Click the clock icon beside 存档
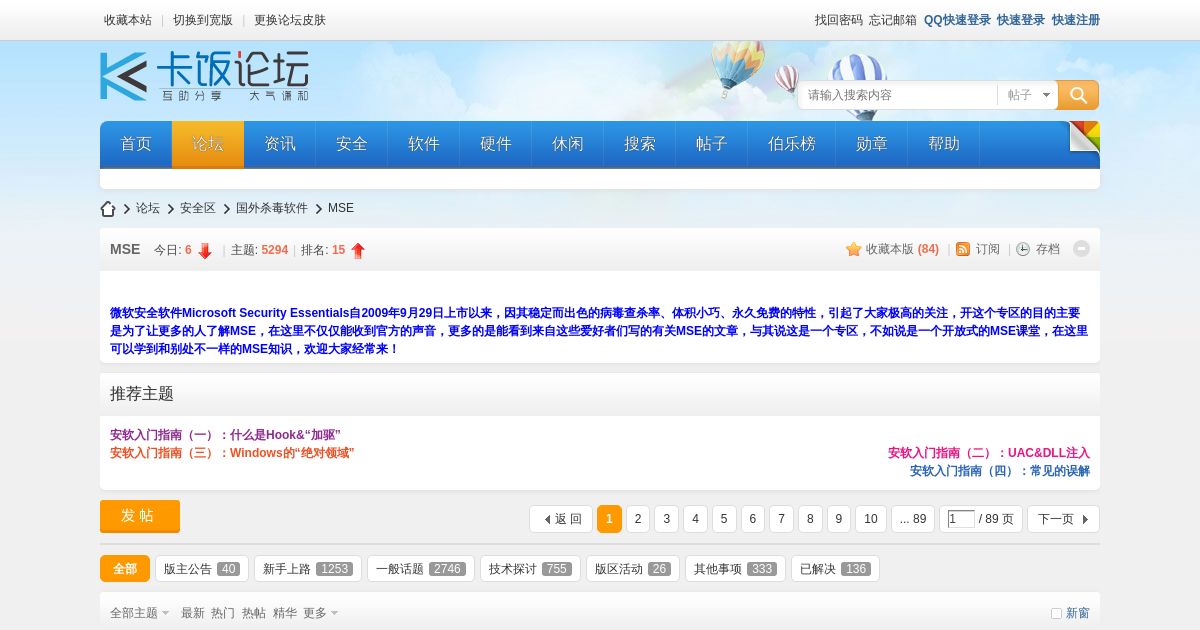 point(1023,249)
